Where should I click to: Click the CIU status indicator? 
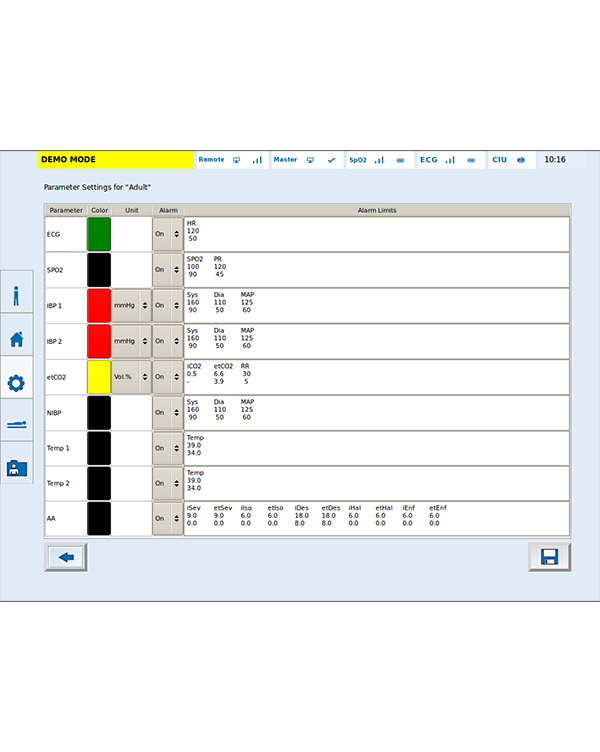(x=512, y=160)
